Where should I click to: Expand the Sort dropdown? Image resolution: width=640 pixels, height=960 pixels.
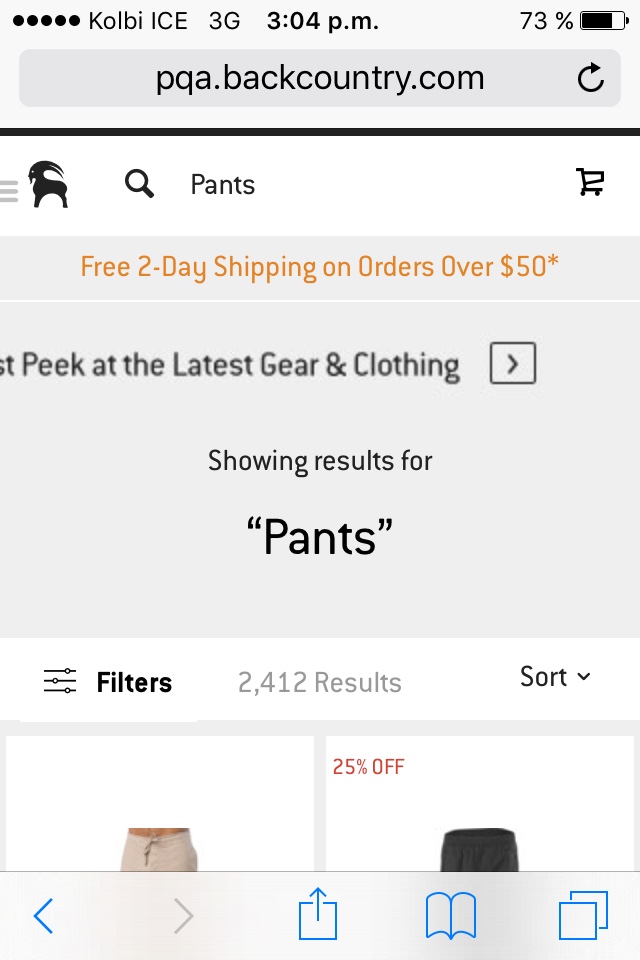click(555, 677)
